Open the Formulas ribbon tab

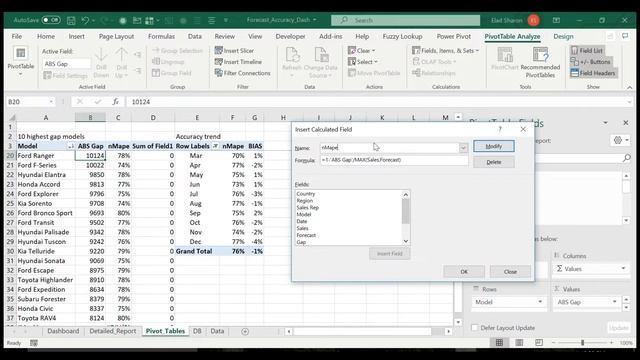(x=161, y=36)
